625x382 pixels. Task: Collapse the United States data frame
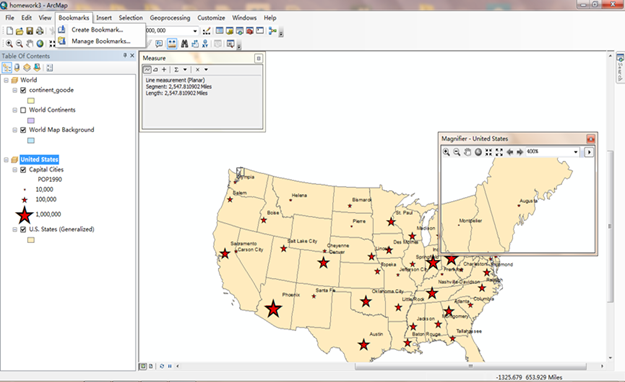(x=6, y=160)
